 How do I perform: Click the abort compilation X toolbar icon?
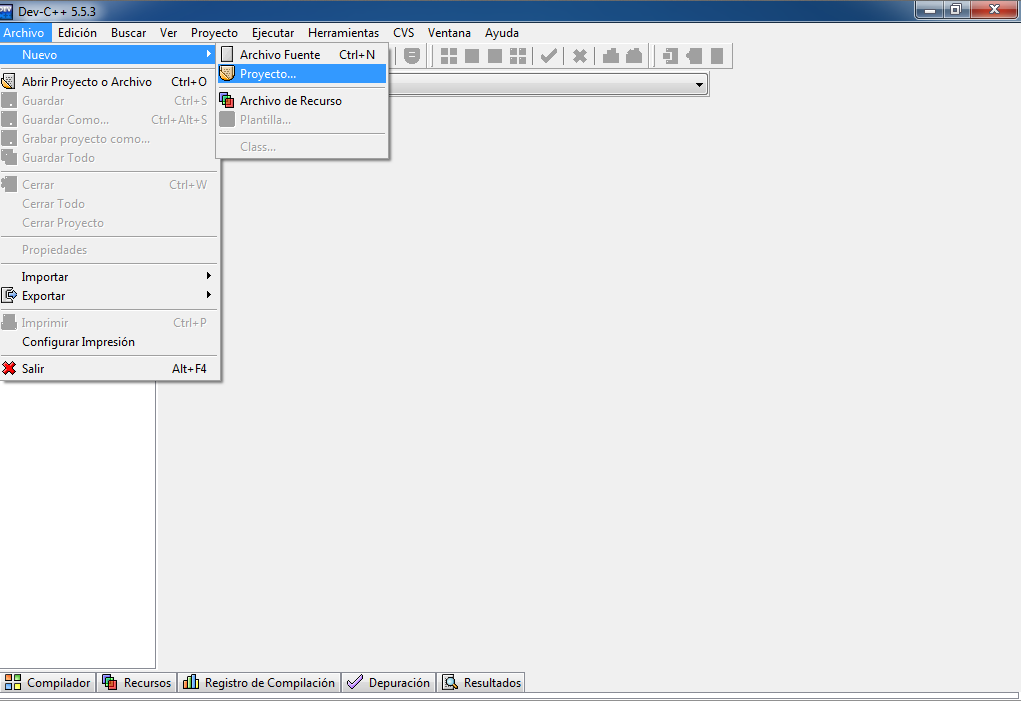tap(579, 55)
